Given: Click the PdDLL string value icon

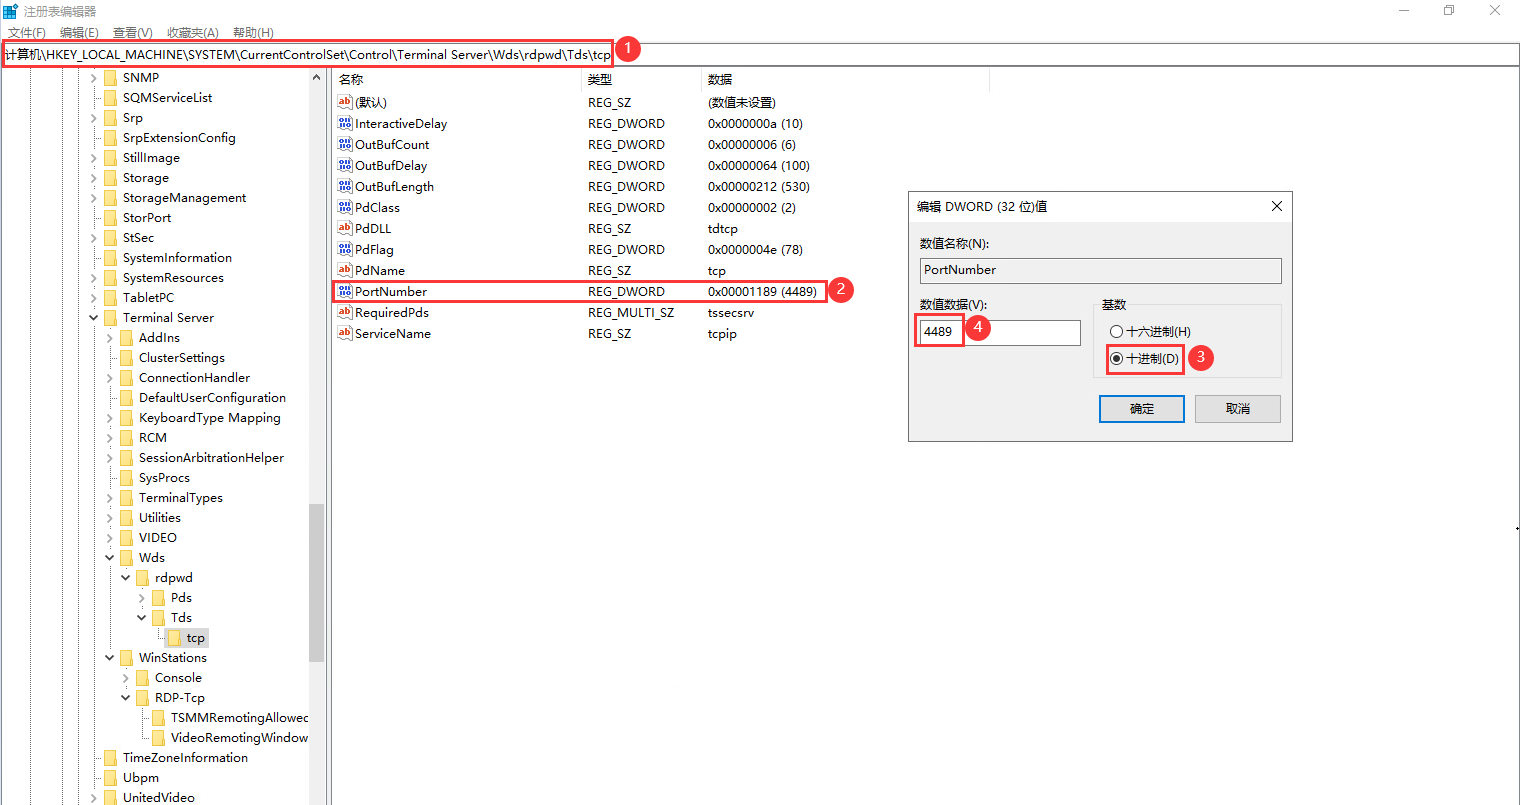Looking at the screenshot, I should tap(345, 228).
